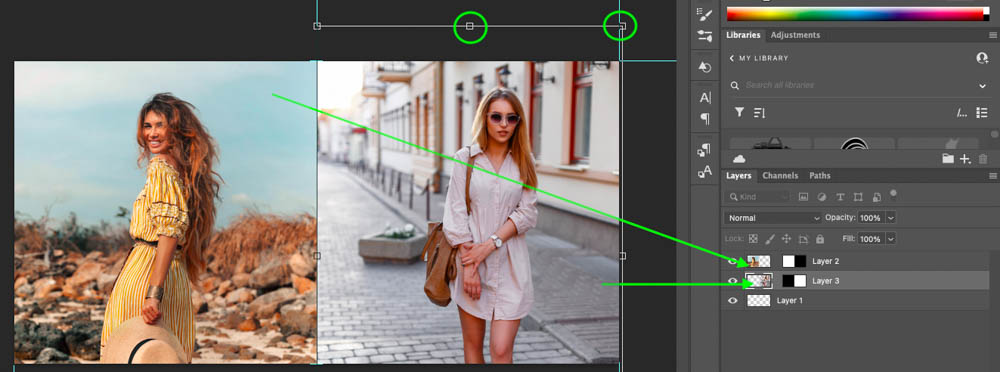This screenshot has width=1000, height=372.
Task: Expand the library search options chevron
Action: coord(982,86)
